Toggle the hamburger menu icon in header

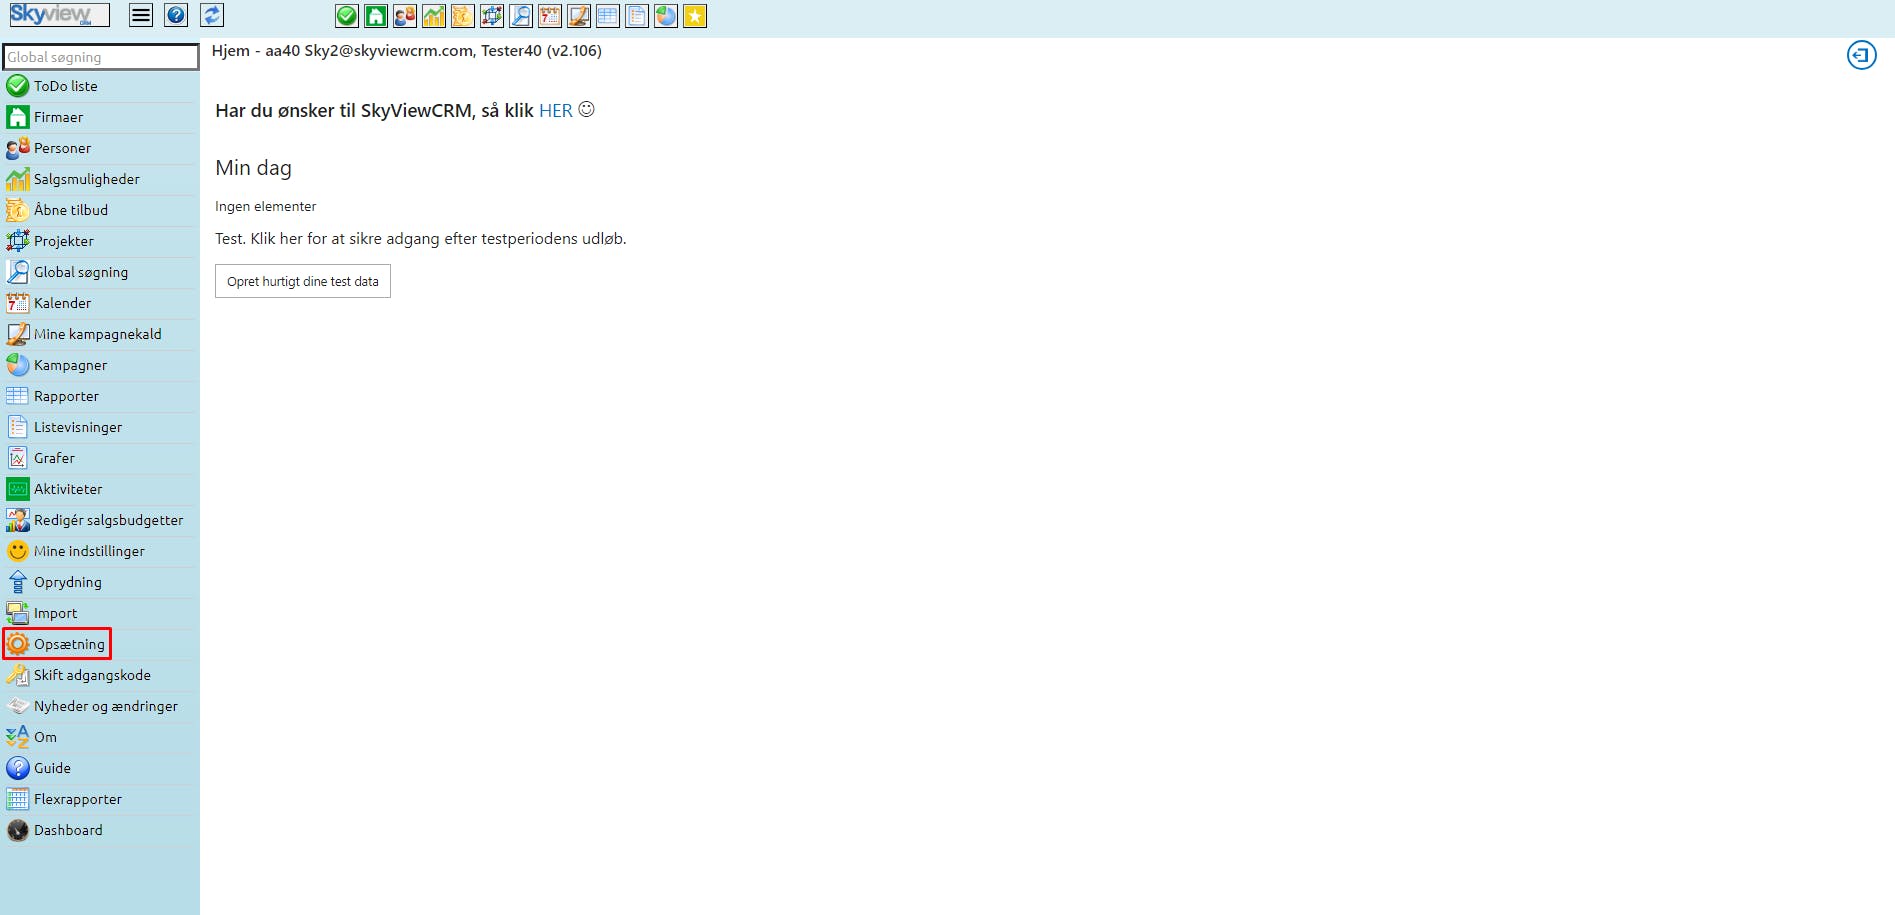pos(141,15)
